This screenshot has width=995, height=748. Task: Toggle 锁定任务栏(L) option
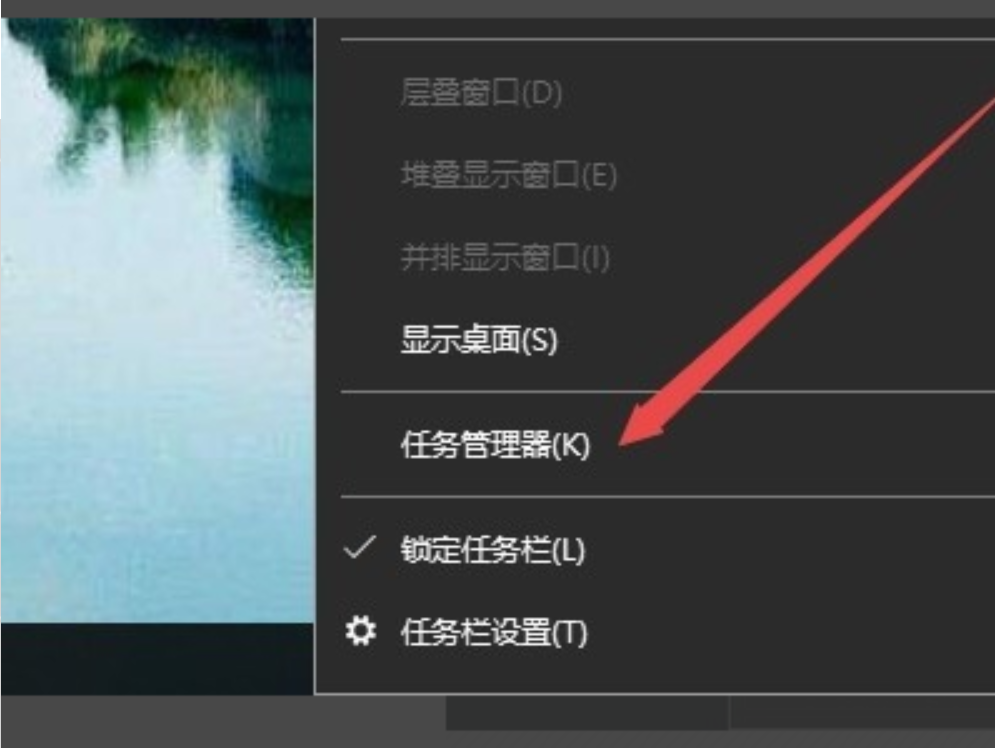point(492,549)
